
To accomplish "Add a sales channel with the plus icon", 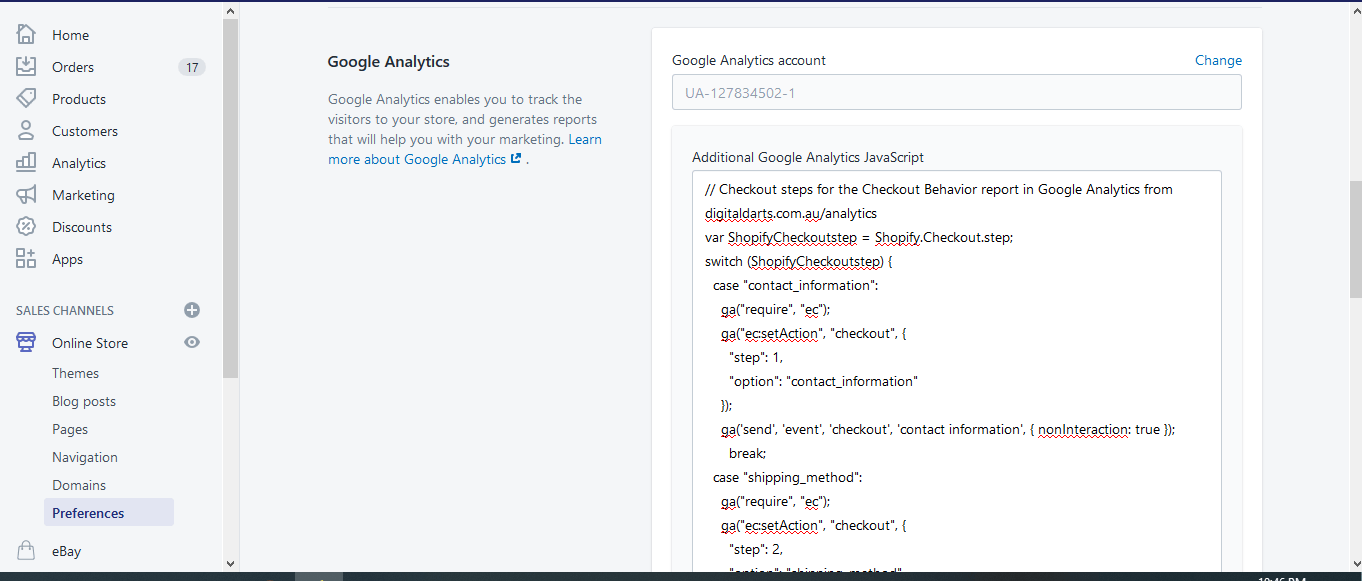I will coord(191,310).
